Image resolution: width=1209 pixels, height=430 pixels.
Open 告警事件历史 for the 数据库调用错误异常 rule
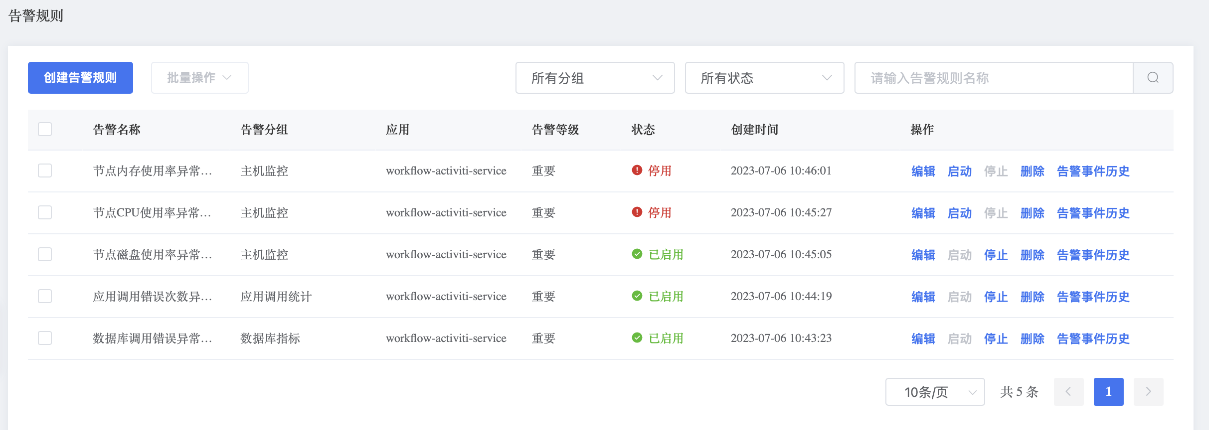pos(1093,339)
